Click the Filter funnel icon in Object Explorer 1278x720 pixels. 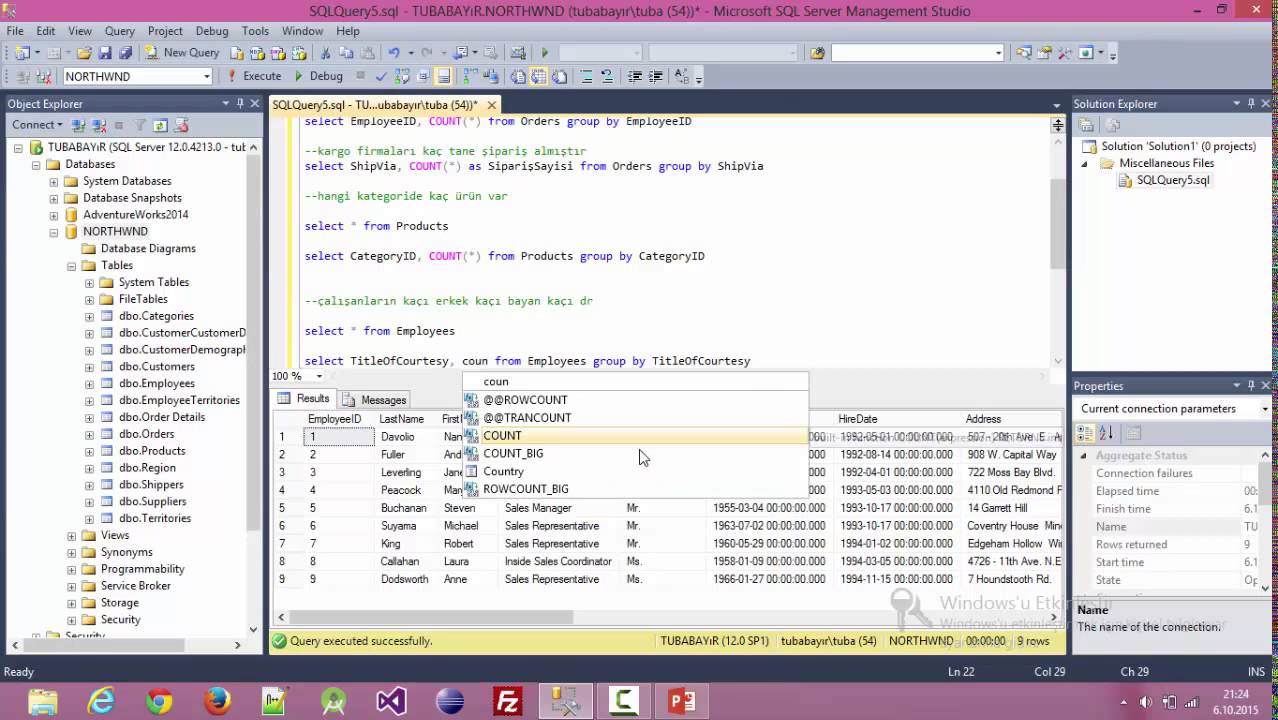(x=140, y=125)
